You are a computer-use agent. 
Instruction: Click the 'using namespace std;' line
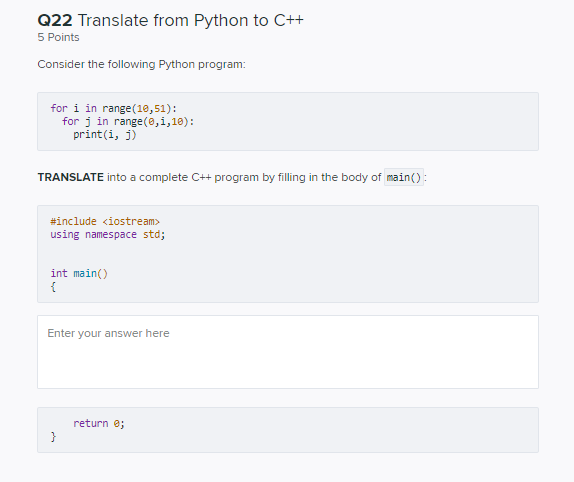[x=108, y=235]
